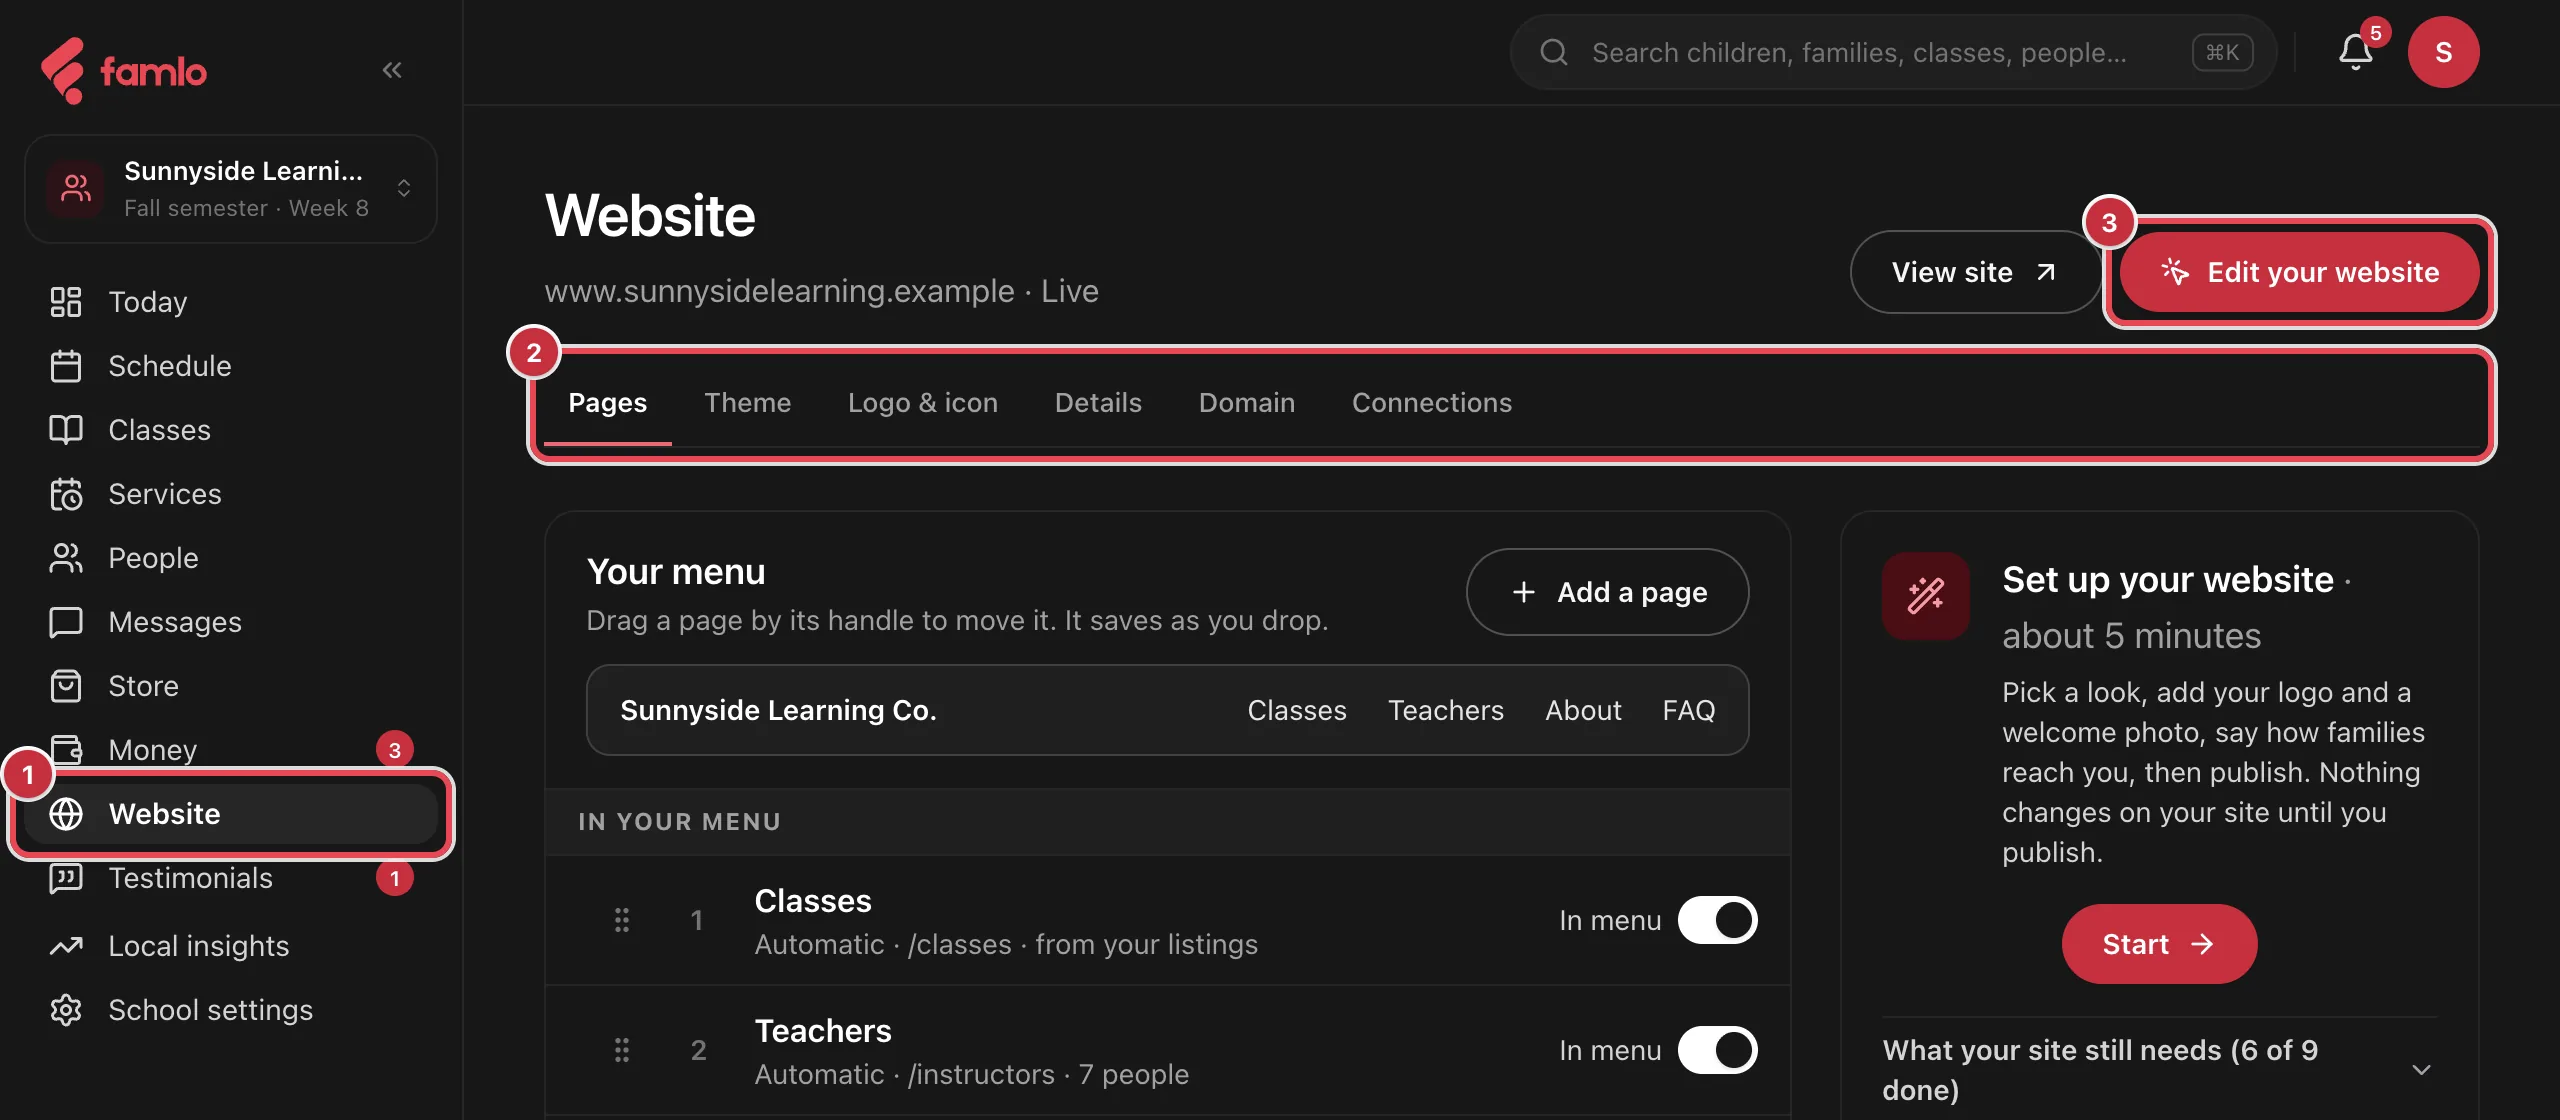Click the Services calendar-clock icon
This screenshot has height=1120, width=2560.
tap(66, 494)
